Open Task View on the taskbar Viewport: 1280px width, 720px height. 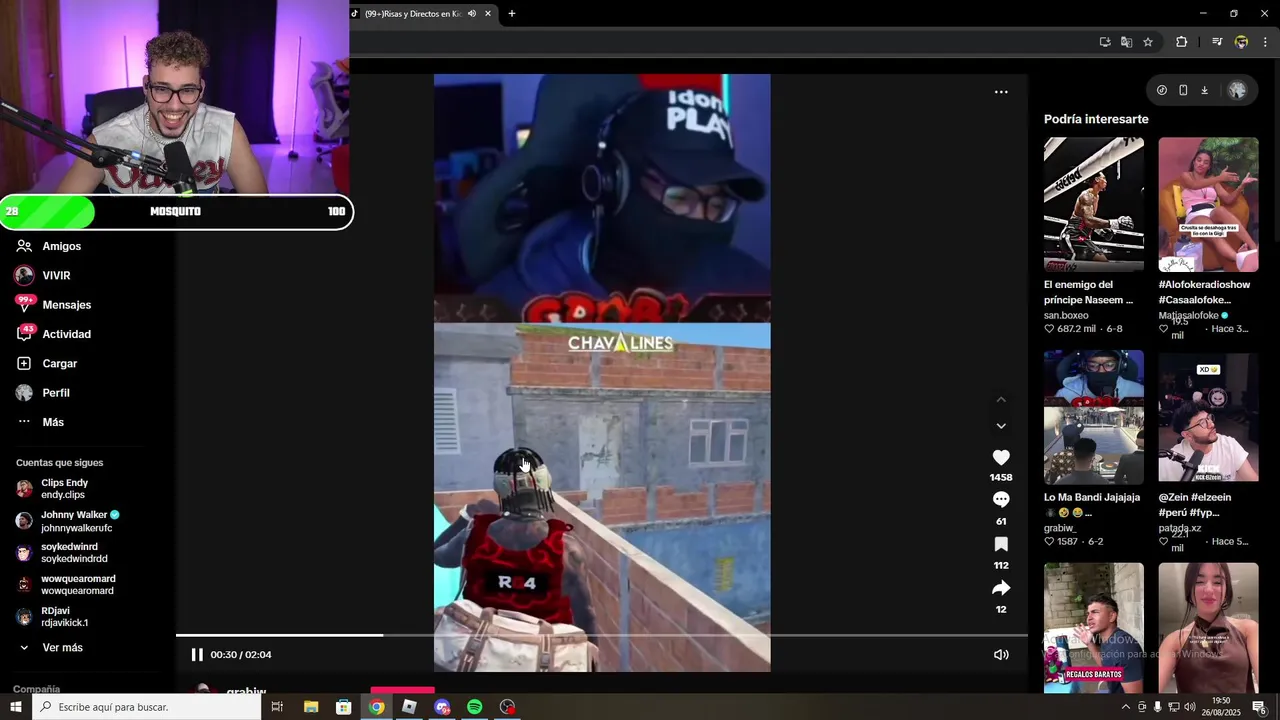click(277, 707)
